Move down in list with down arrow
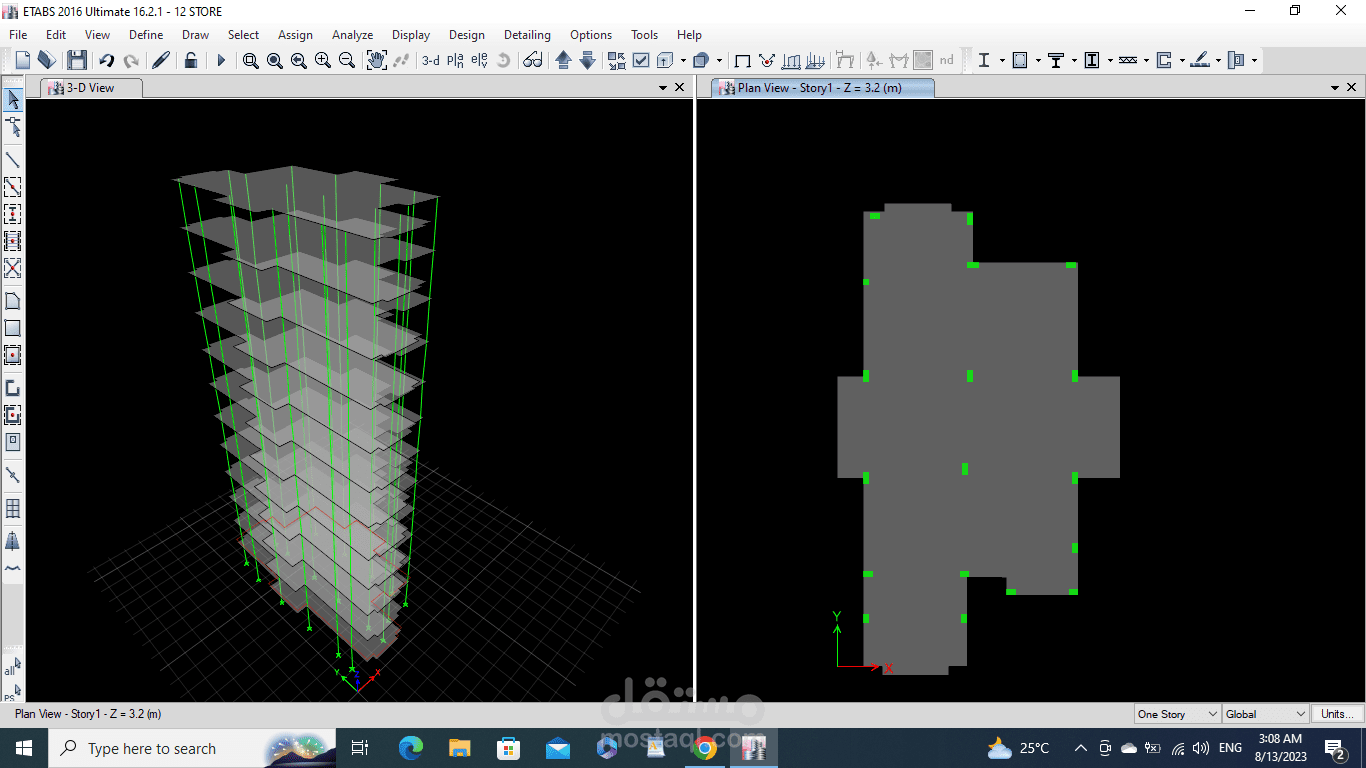The width and height of the screenshot is (1366, 768). [587, 60]
